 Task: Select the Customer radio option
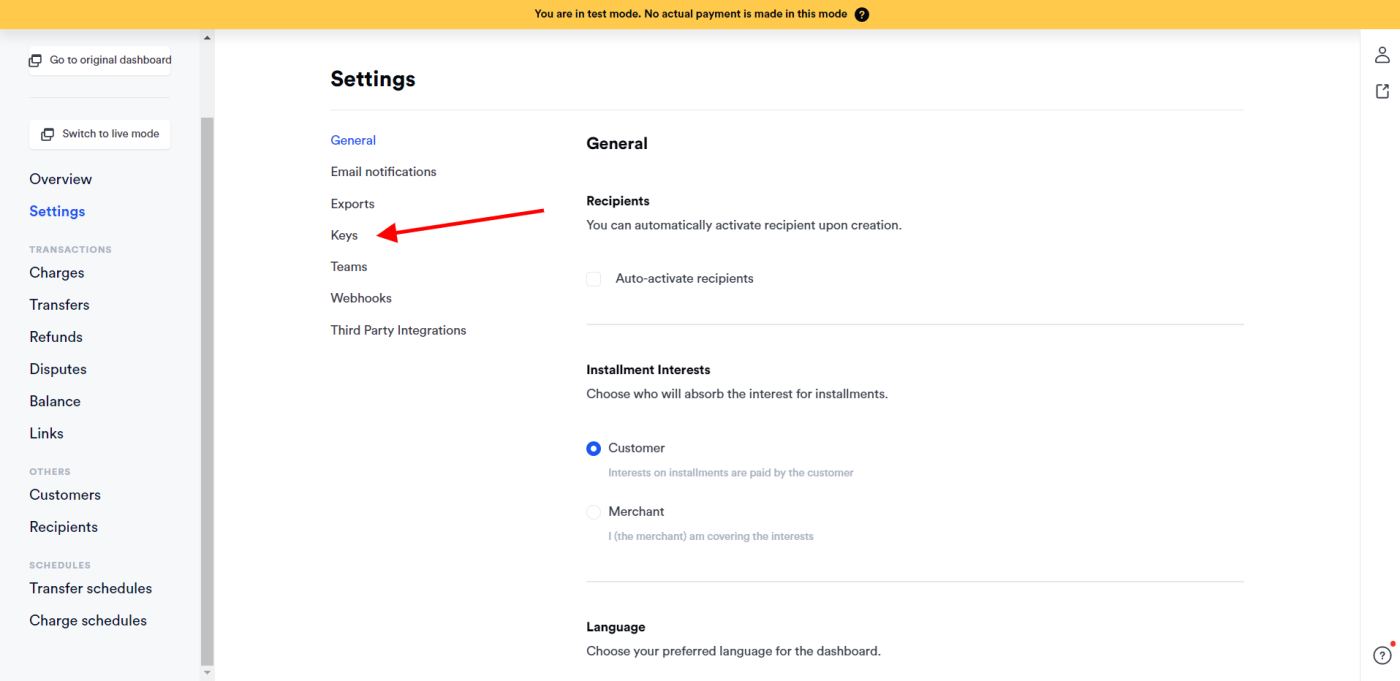coord(594,449)
